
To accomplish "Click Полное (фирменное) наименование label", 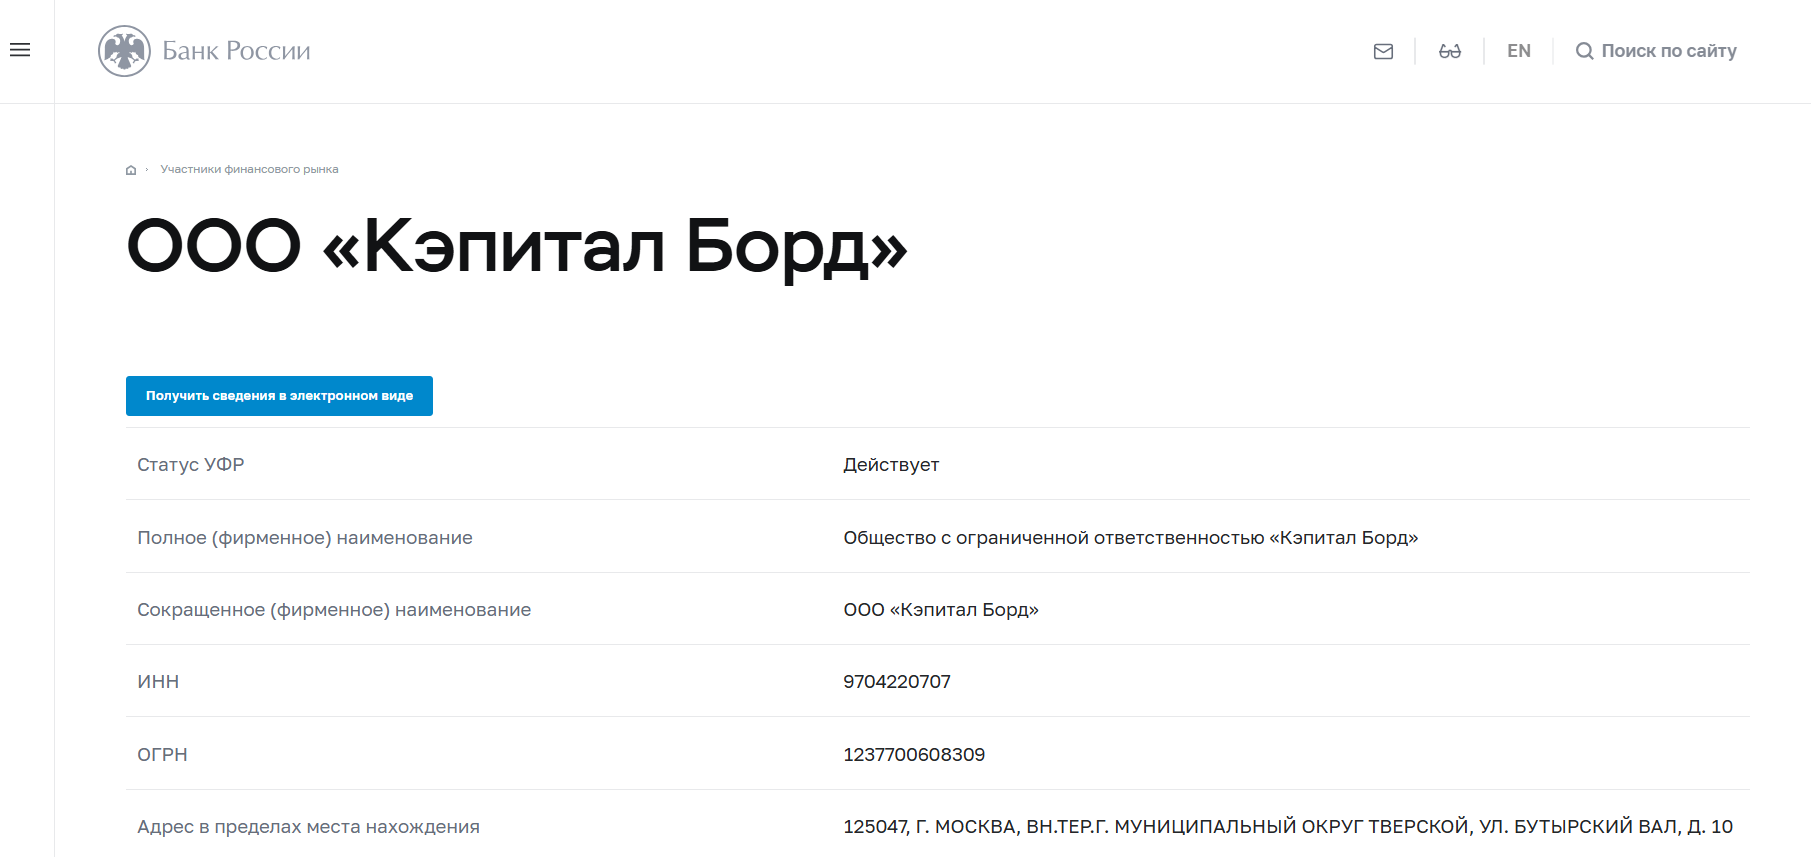I will pos(305,538).
